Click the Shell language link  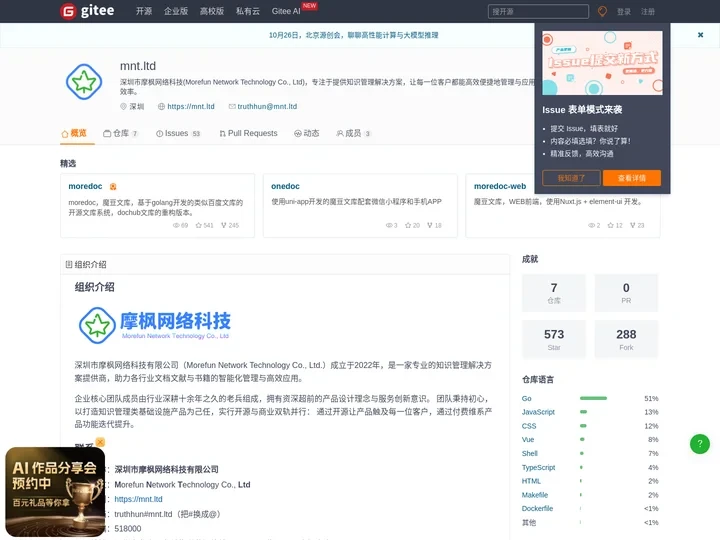529,453
